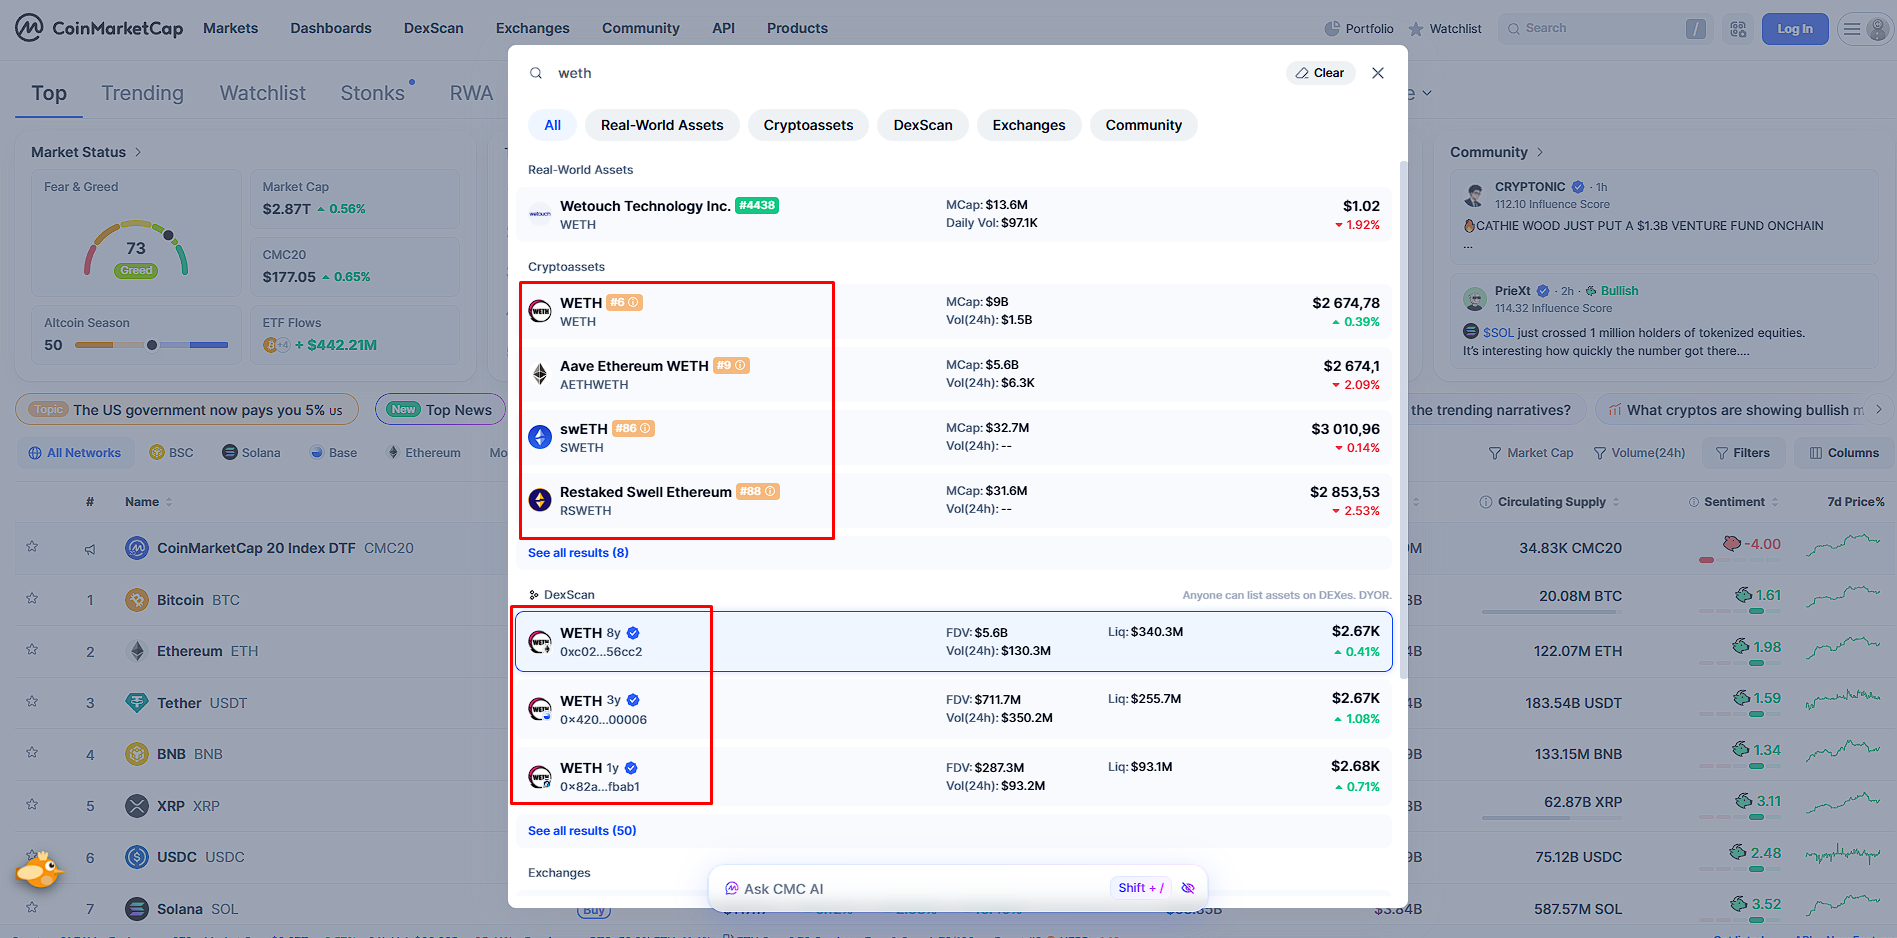The height and width of the screenshot is (938, 1897).
Task: Click WETH 1y DexScan token icon
Action: click(x=540, y=776)
